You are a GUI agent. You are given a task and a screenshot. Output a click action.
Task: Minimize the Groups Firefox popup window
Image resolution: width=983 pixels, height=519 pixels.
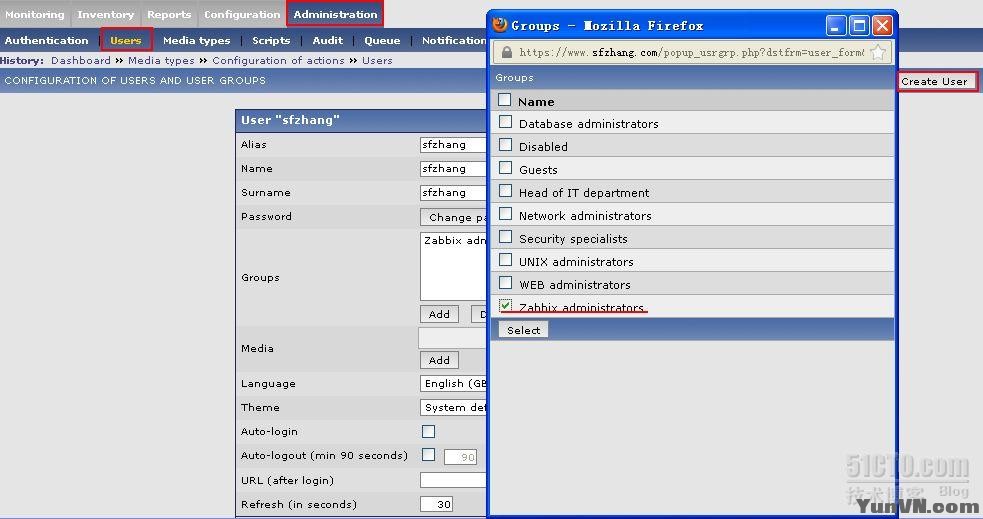click(836, 26)
